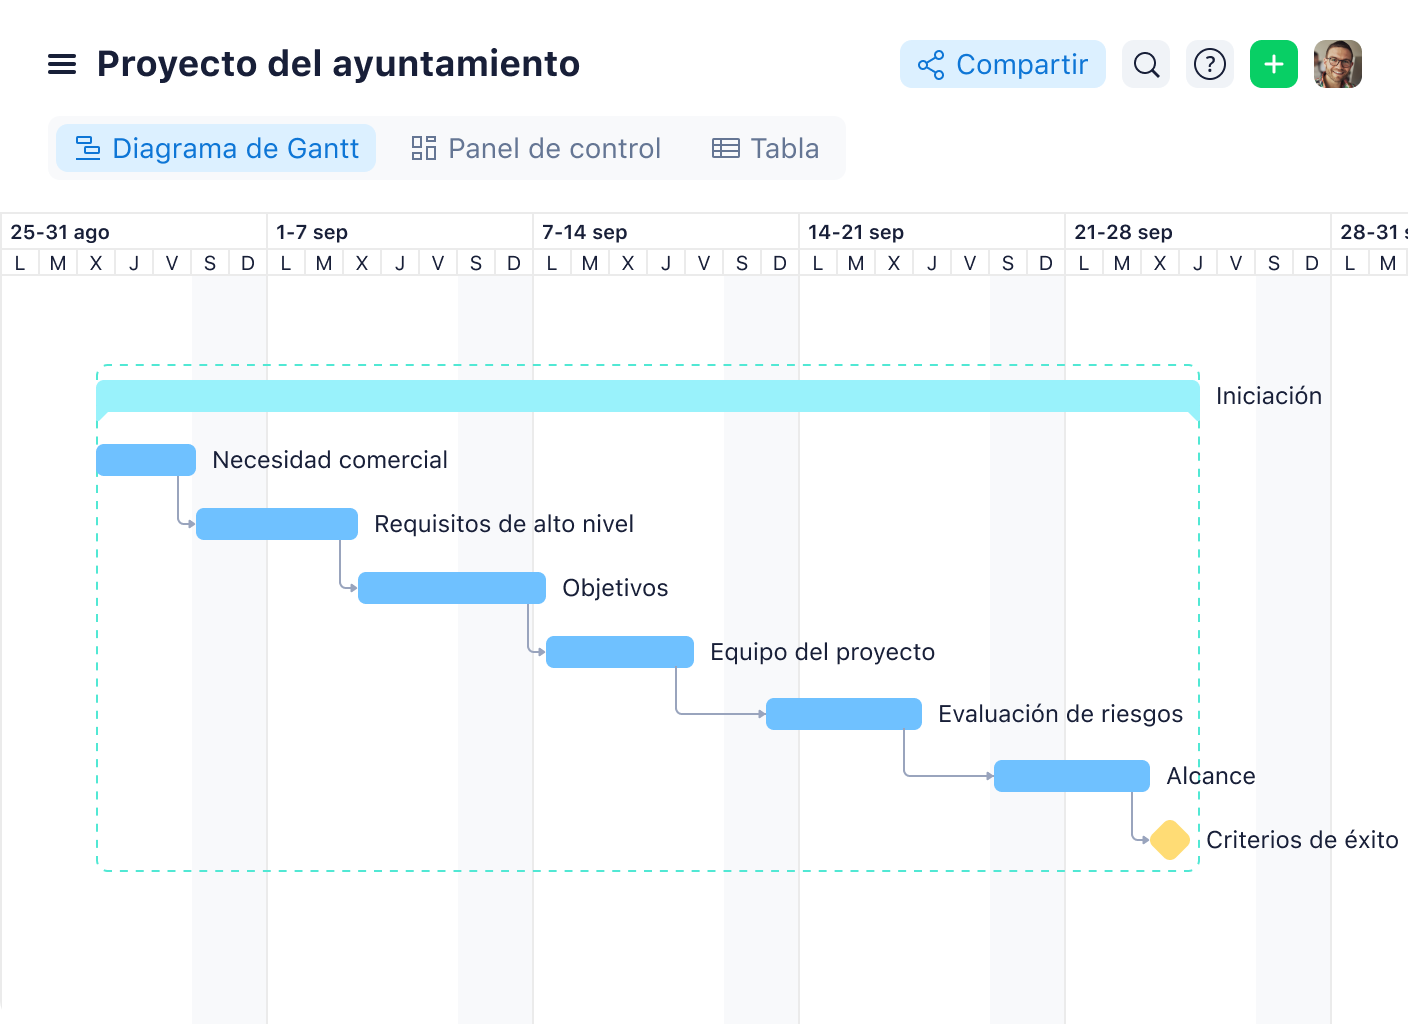Click the Necesidad comercial task bar
The width and height of the screenshot is (1408, 1024).
click(146, 459)
